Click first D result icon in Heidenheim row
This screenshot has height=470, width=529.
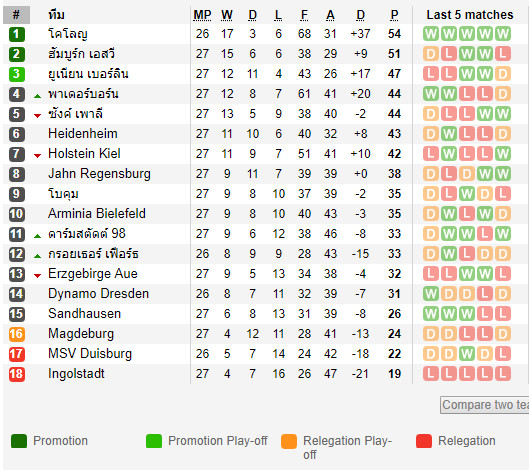[x=431, y=134]
